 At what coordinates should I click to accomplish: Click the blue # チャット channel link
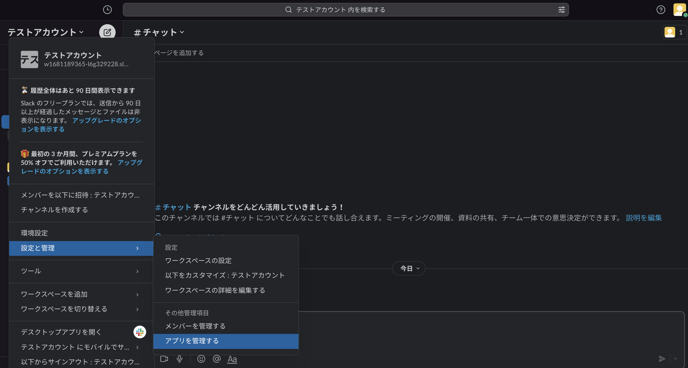pos(173,207)
